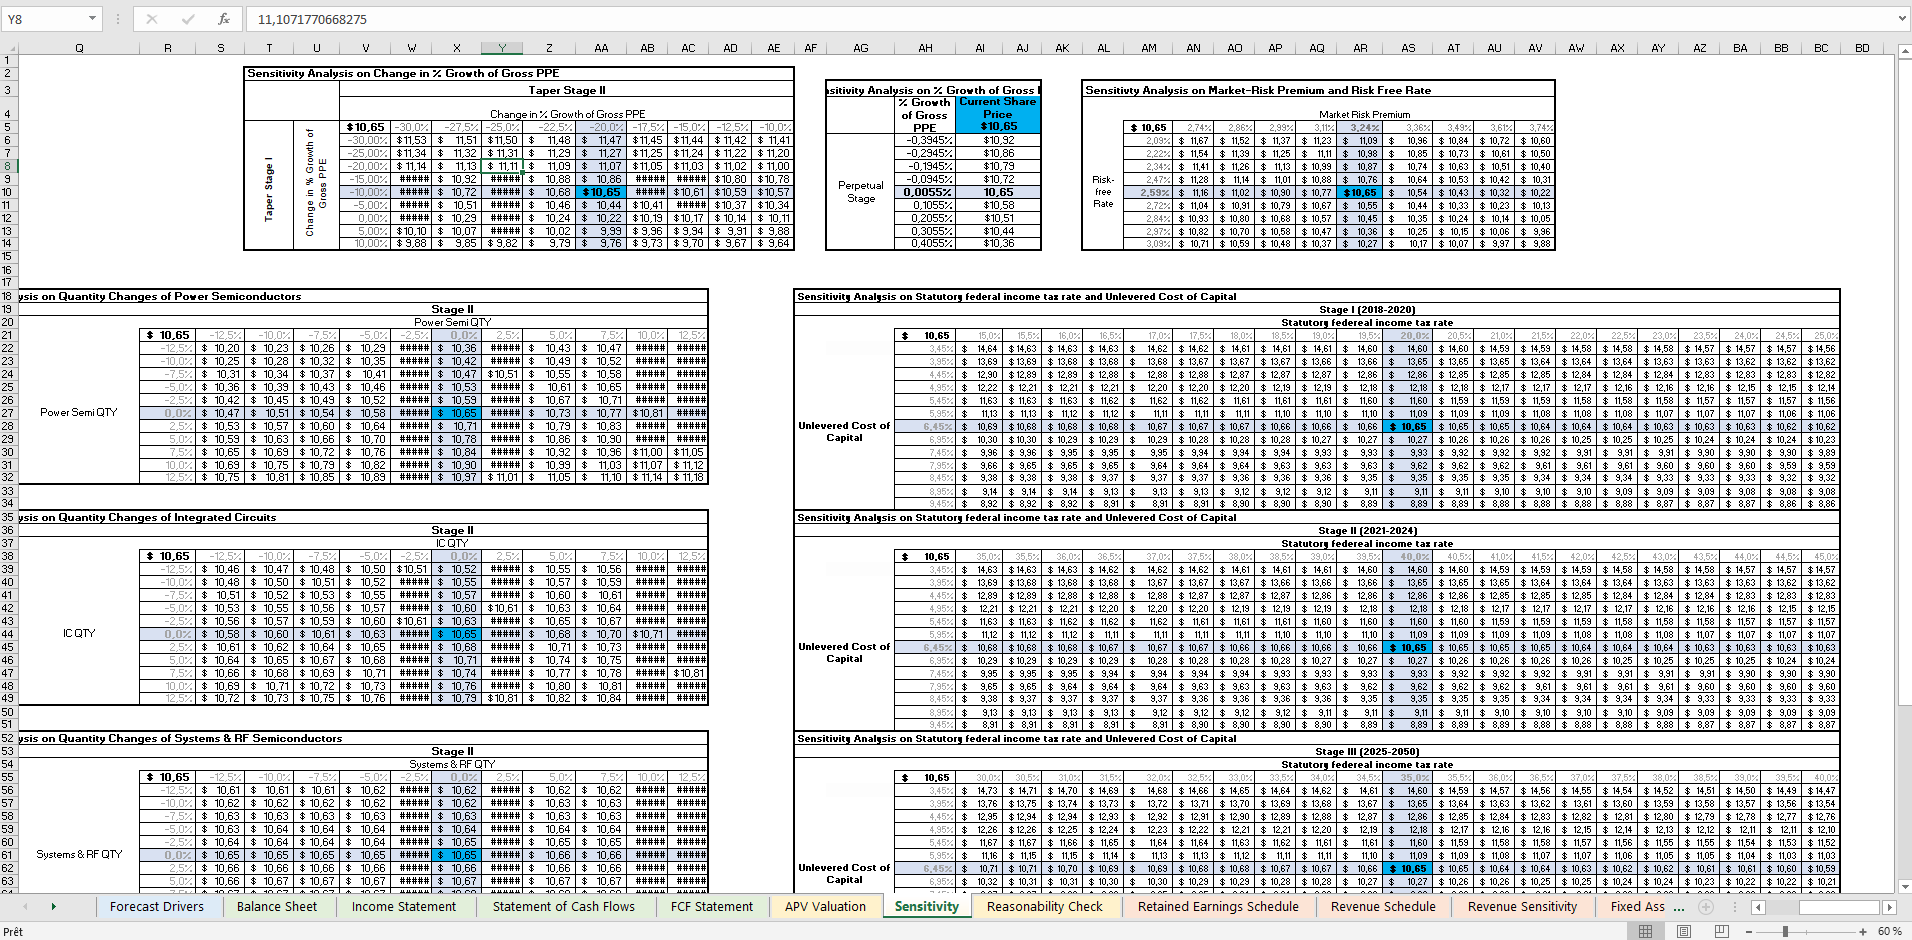Screen dimensions: 1912x940
Task: Click sheet tab scroll left arrow
Action: tap(25, 907)
